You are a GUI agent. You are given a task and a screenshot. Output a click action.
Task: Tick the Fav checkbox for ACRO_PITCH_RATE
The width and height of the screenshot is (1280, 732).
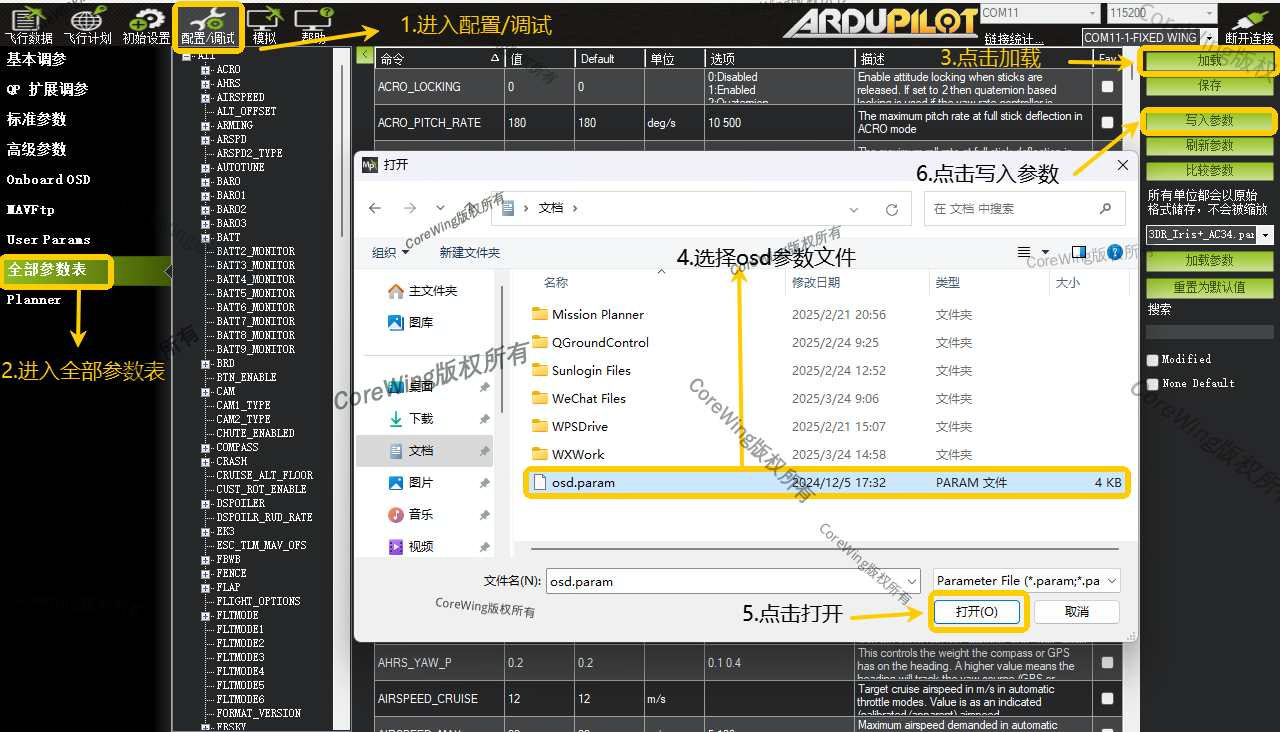pyautogui.click(x=1107, y=123)
